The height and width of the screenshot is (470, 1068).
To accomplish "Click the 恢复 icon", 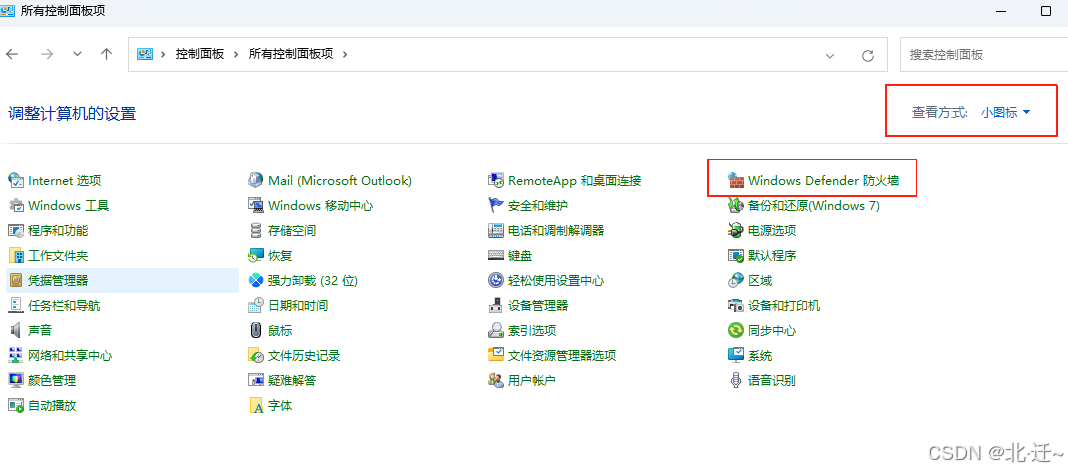I will pos(256,255).
